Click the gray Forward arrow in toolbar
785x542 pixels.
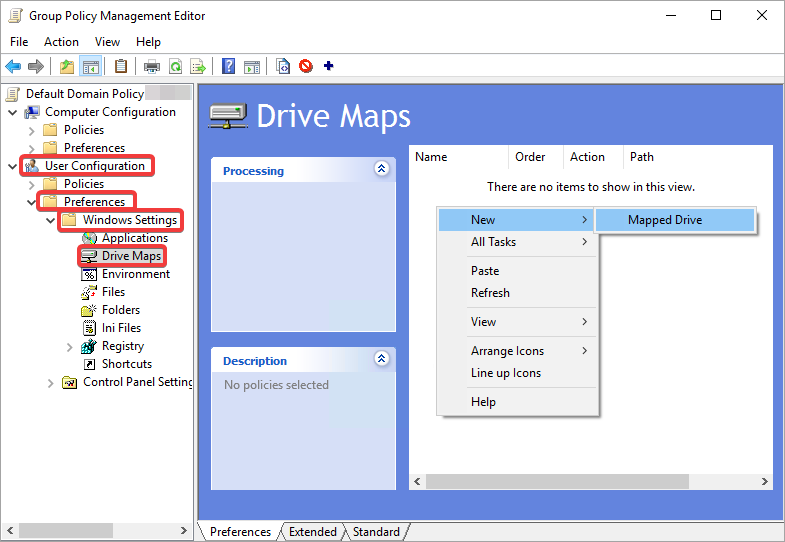(x=36, y=66)
